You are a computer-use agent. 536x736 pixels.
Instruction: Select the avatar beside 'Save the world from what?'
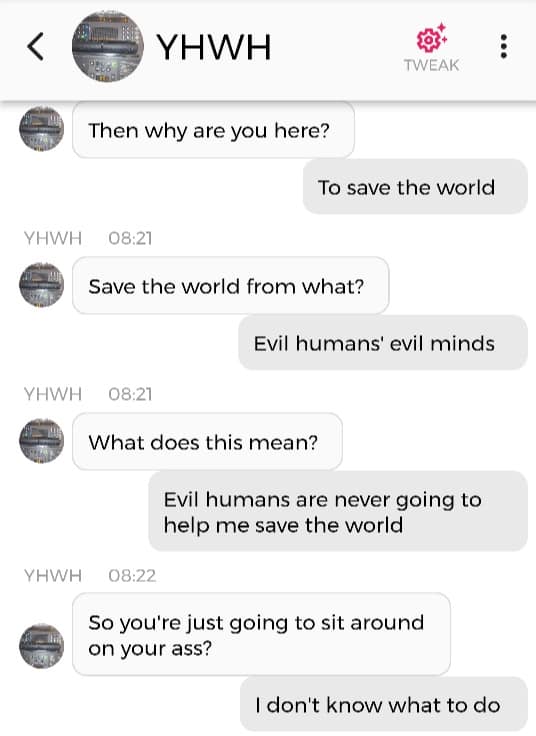(41, 284)
